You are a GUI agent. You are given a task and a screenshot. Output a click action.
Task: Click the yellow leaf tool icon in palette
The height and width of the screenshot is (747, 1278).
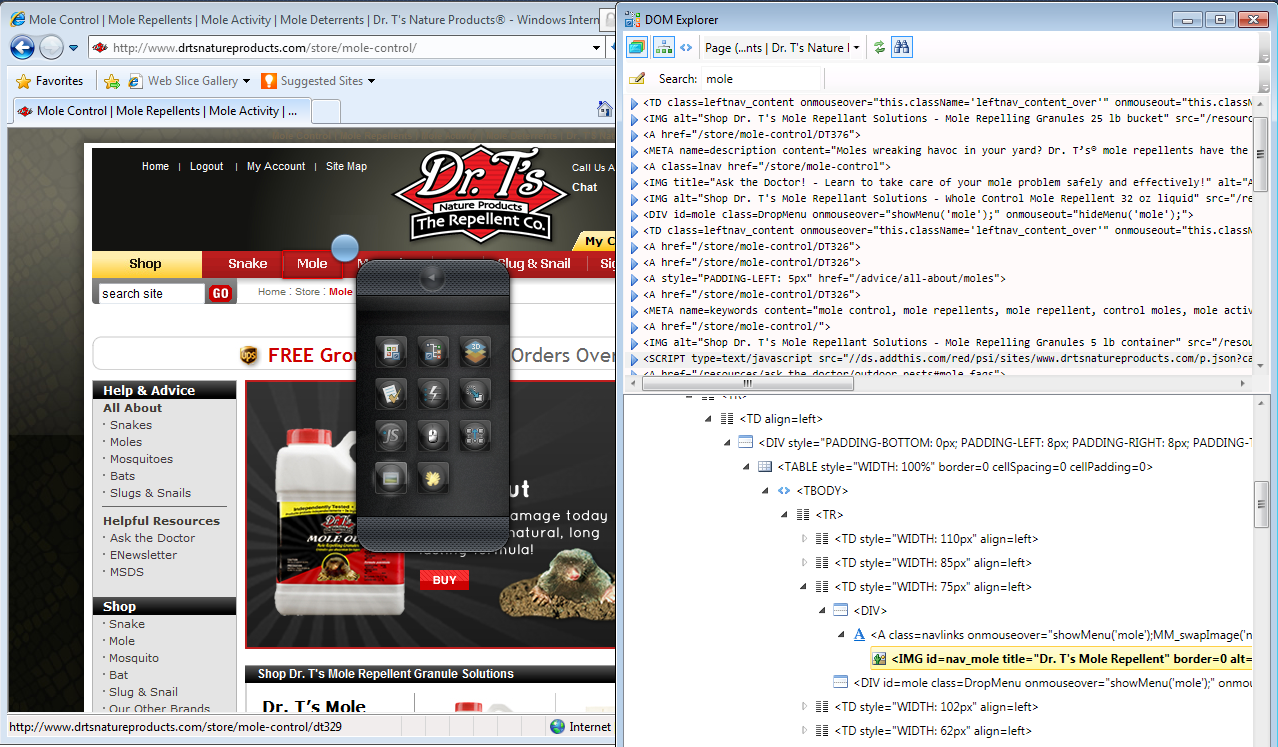pyautogui.click(x=433, y=477)
